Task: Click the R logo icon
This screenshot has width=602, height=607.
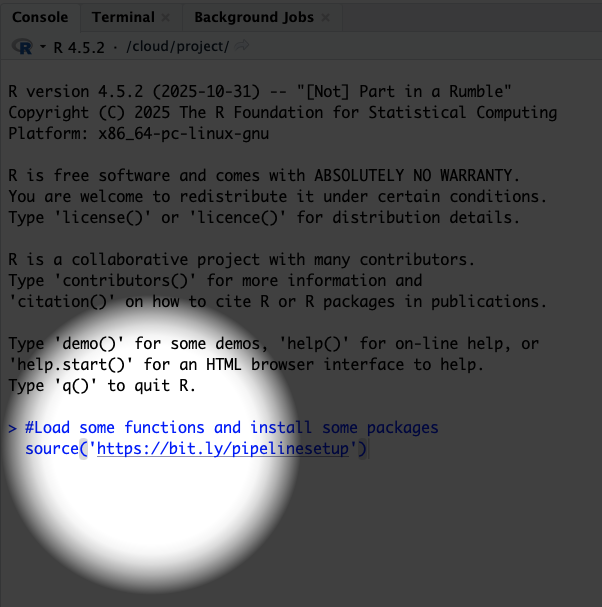Action: [x=22, y=47]
